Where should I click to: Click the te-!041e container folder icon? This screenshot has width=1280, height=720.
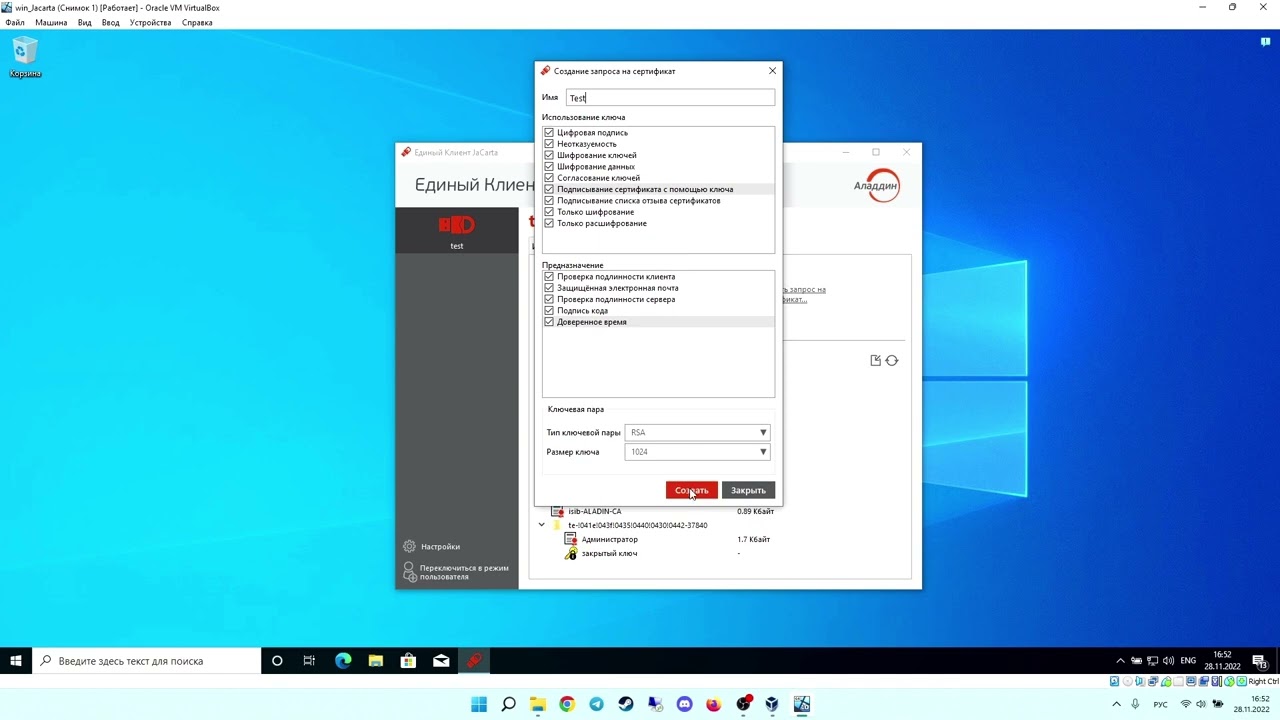(558, 525)
